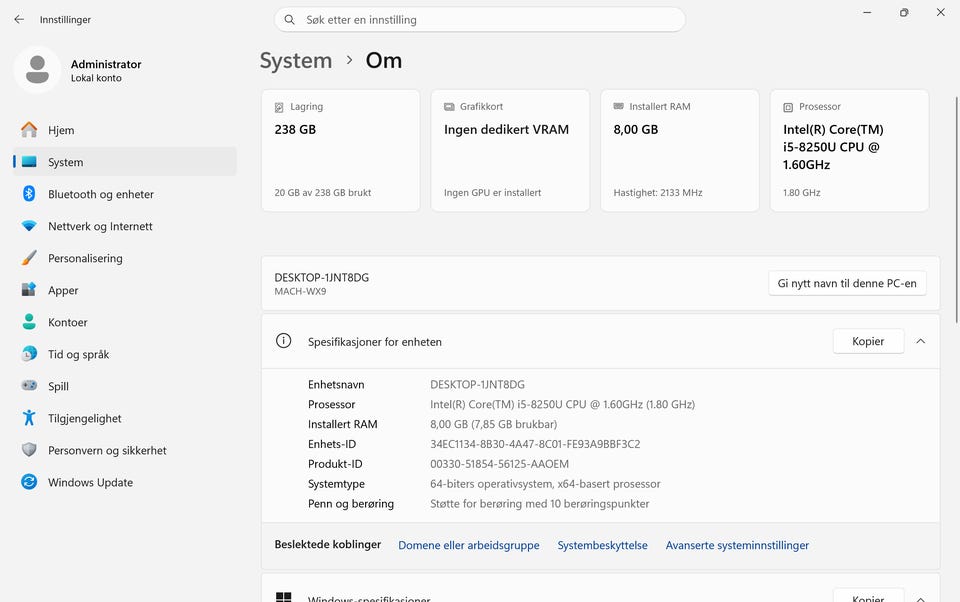The image size is (960, 602).
Task: Click the Windows Update sync icon
Action: pos(29,482)
